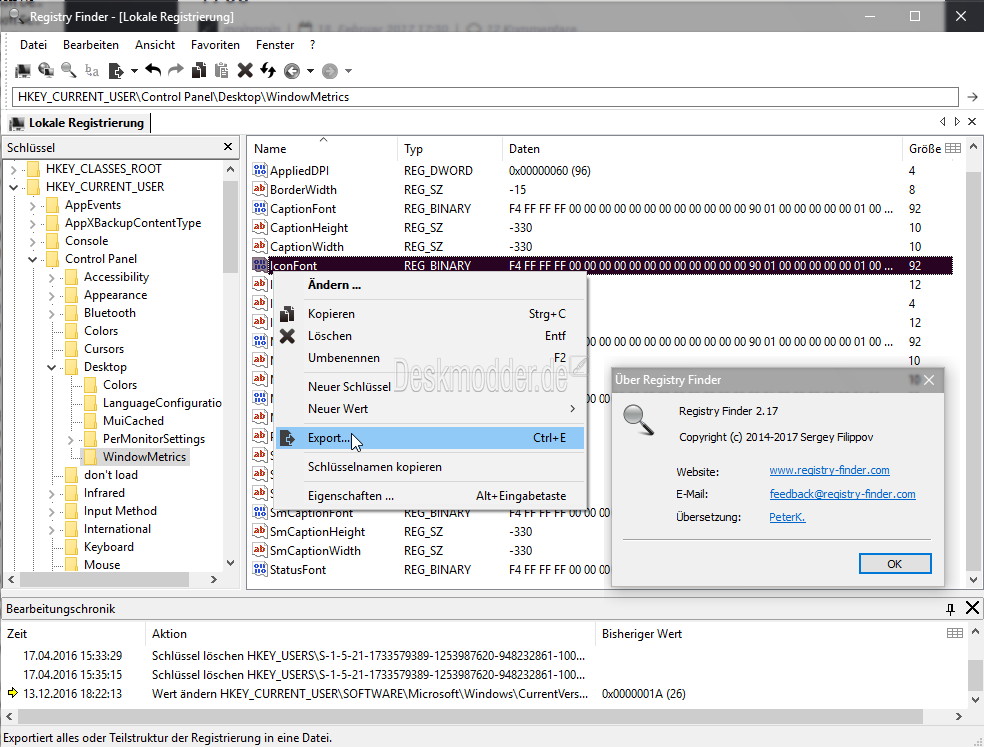Viewport: 984px width, 747px height.
Task: Click the local registry computer toolbar icon
Action: tap(23, 71)
